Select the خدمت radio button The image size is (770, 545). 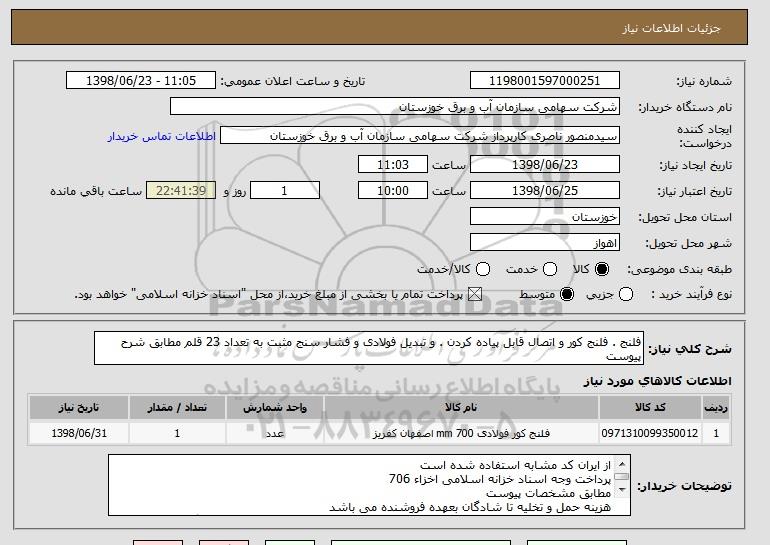click(550, 269)
